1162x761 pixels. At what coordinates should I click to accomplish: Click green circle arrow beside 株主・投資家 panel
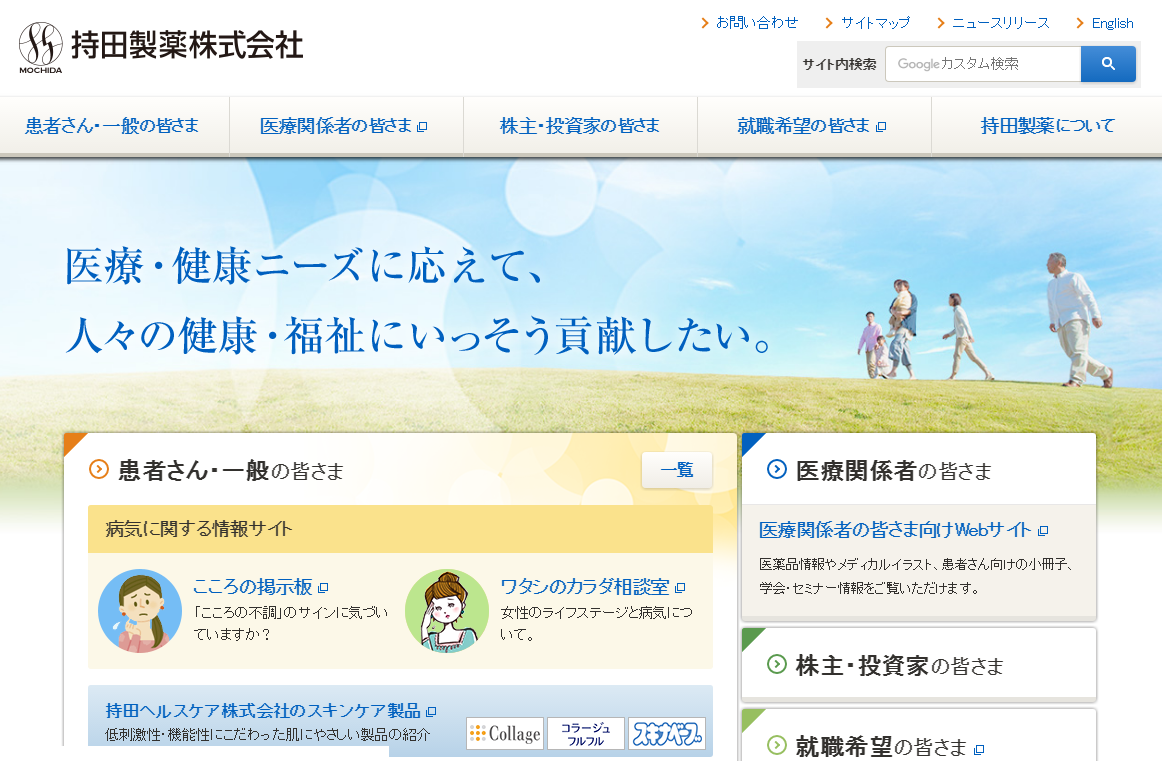777,665
